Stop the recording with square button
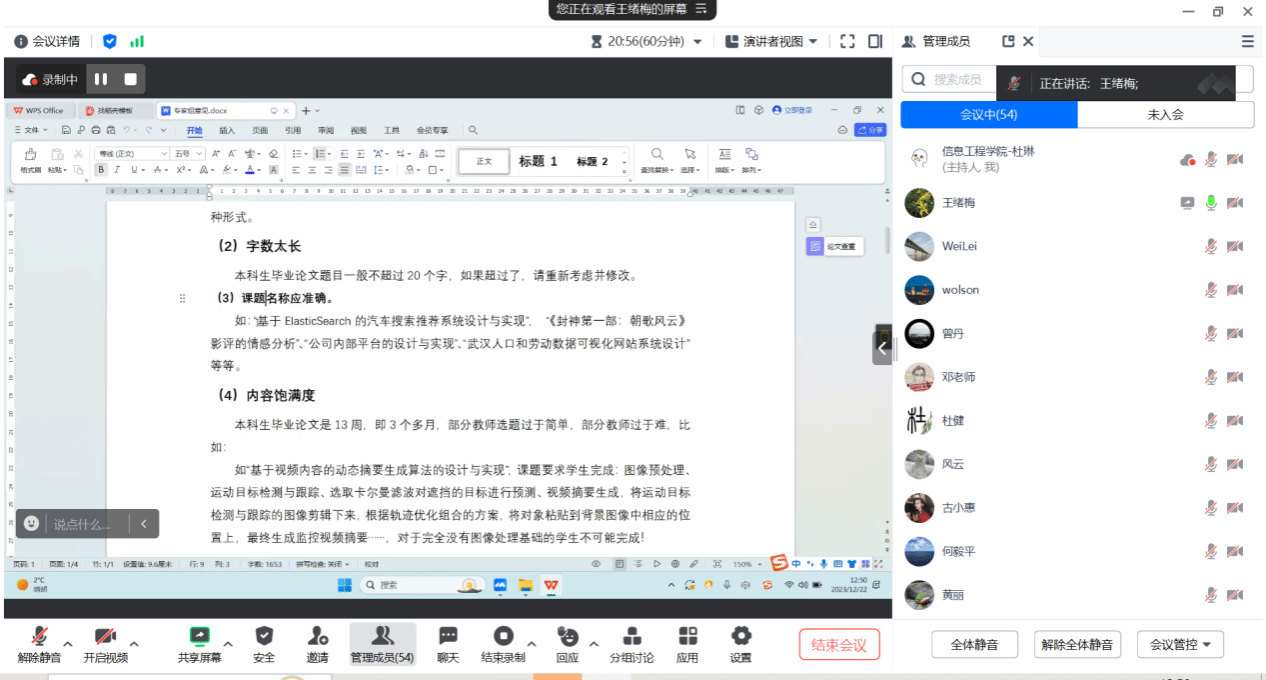The height and width of the screenshot is (680, 1266). (x=130, y=79)
